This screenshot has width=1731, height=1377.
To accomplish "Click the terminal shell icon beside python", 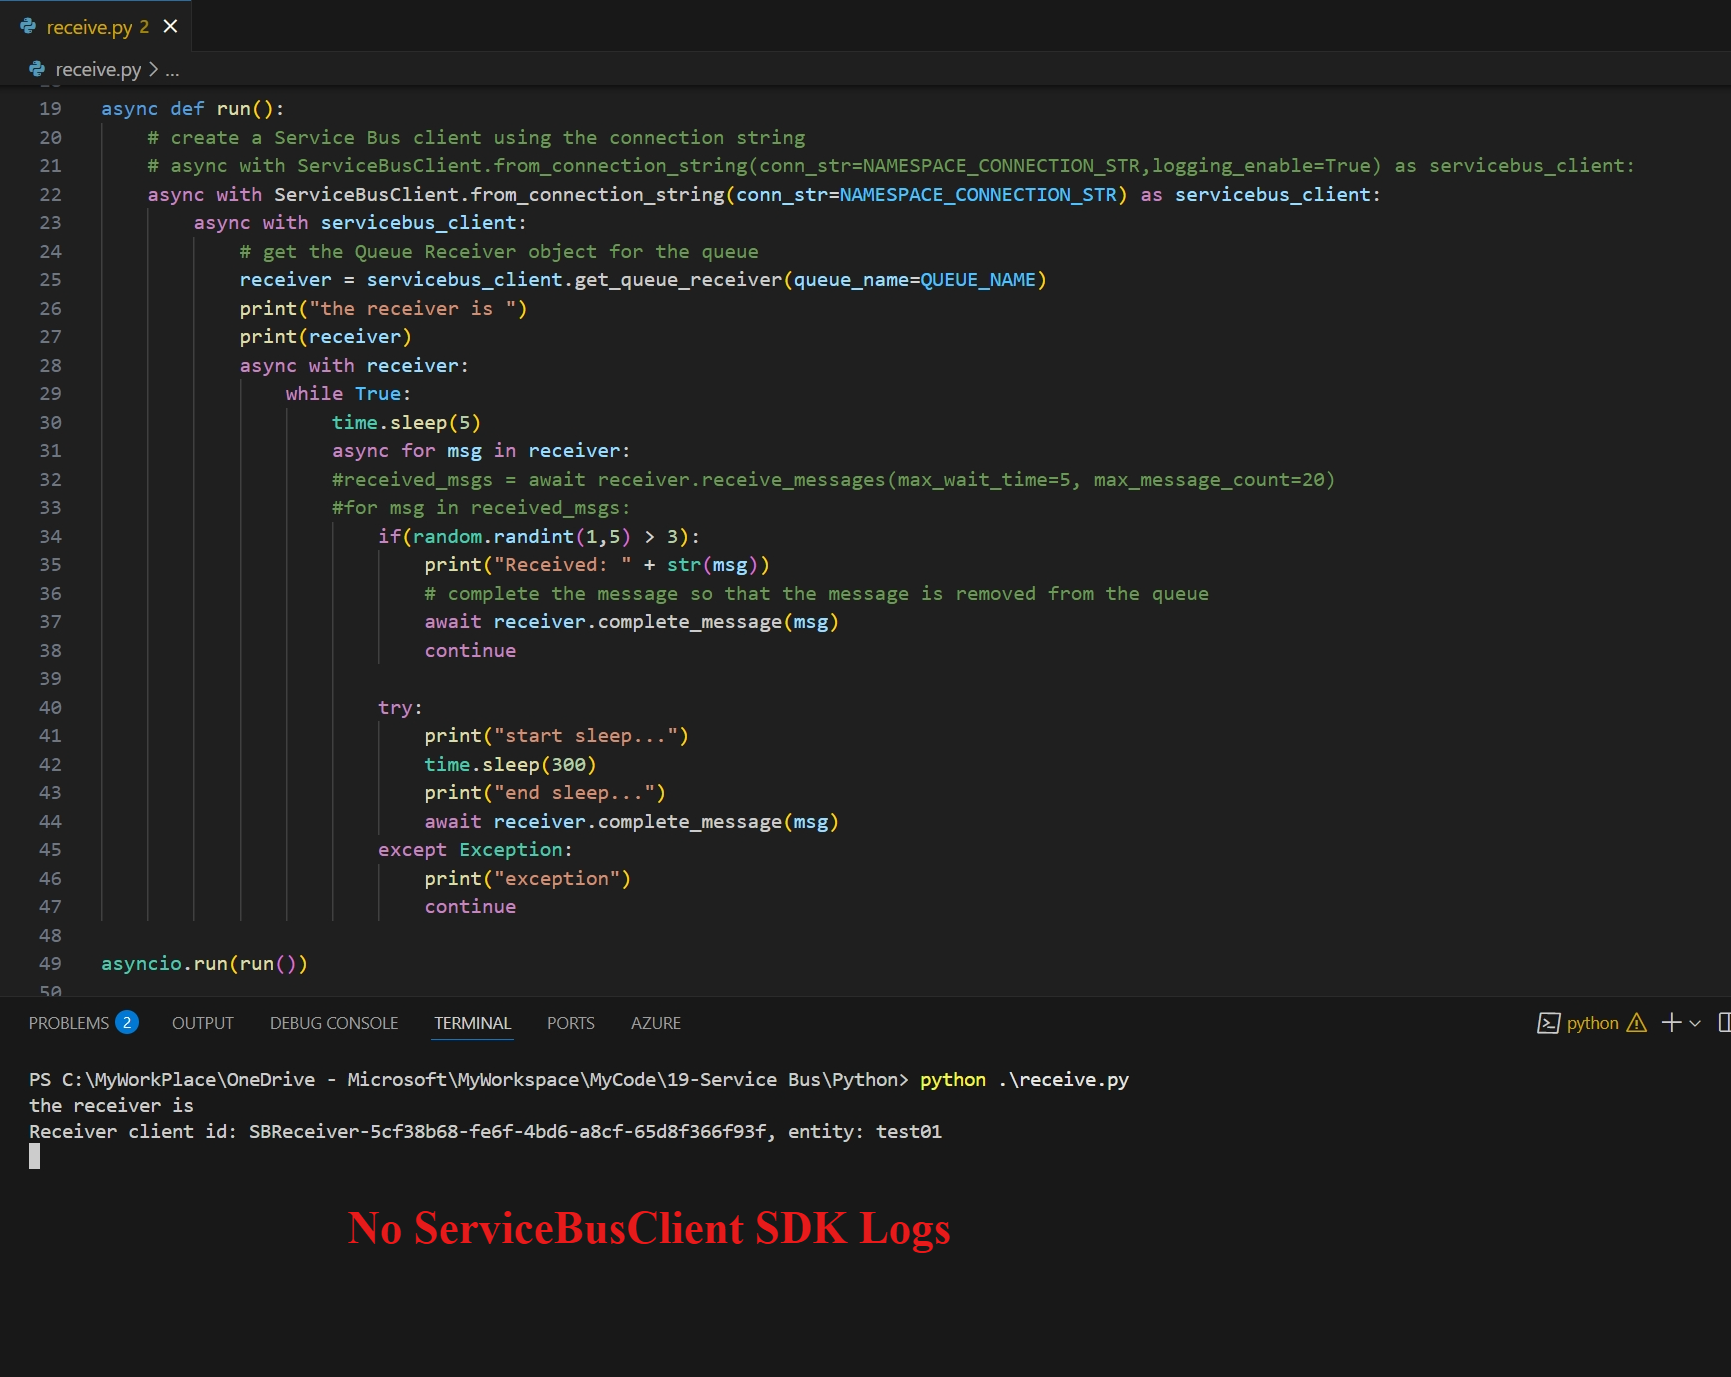I will [1548, 1023].
